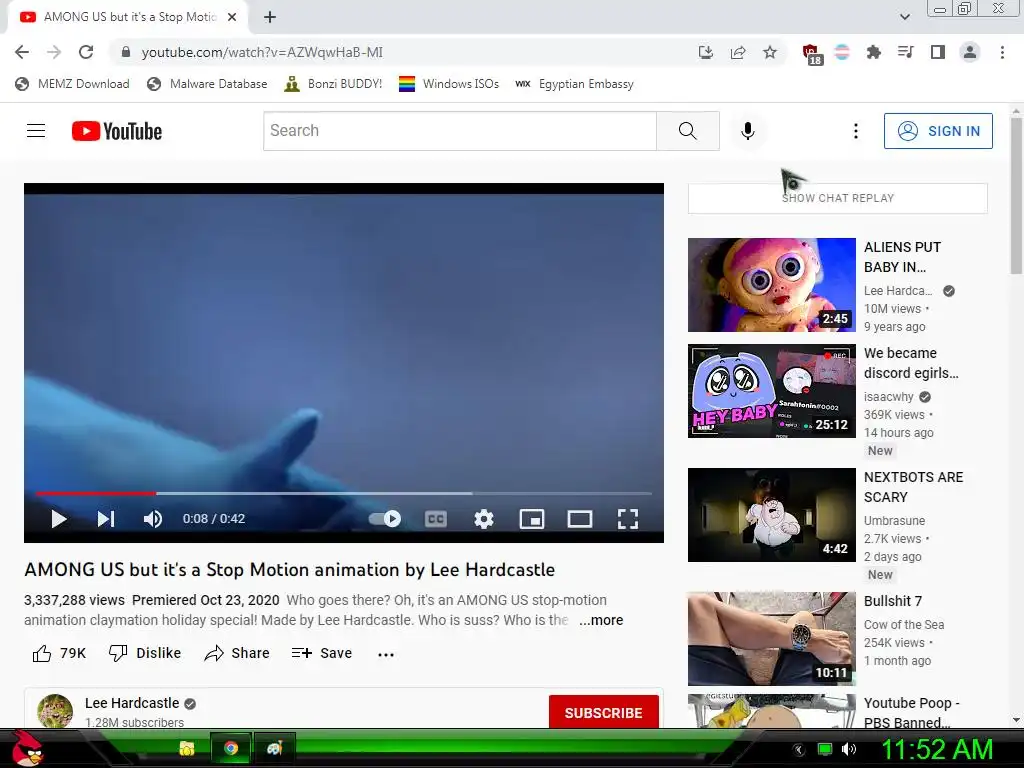This screenshot has height=768, width=1024.
Task: Share the video
Action: coord(237,653)
